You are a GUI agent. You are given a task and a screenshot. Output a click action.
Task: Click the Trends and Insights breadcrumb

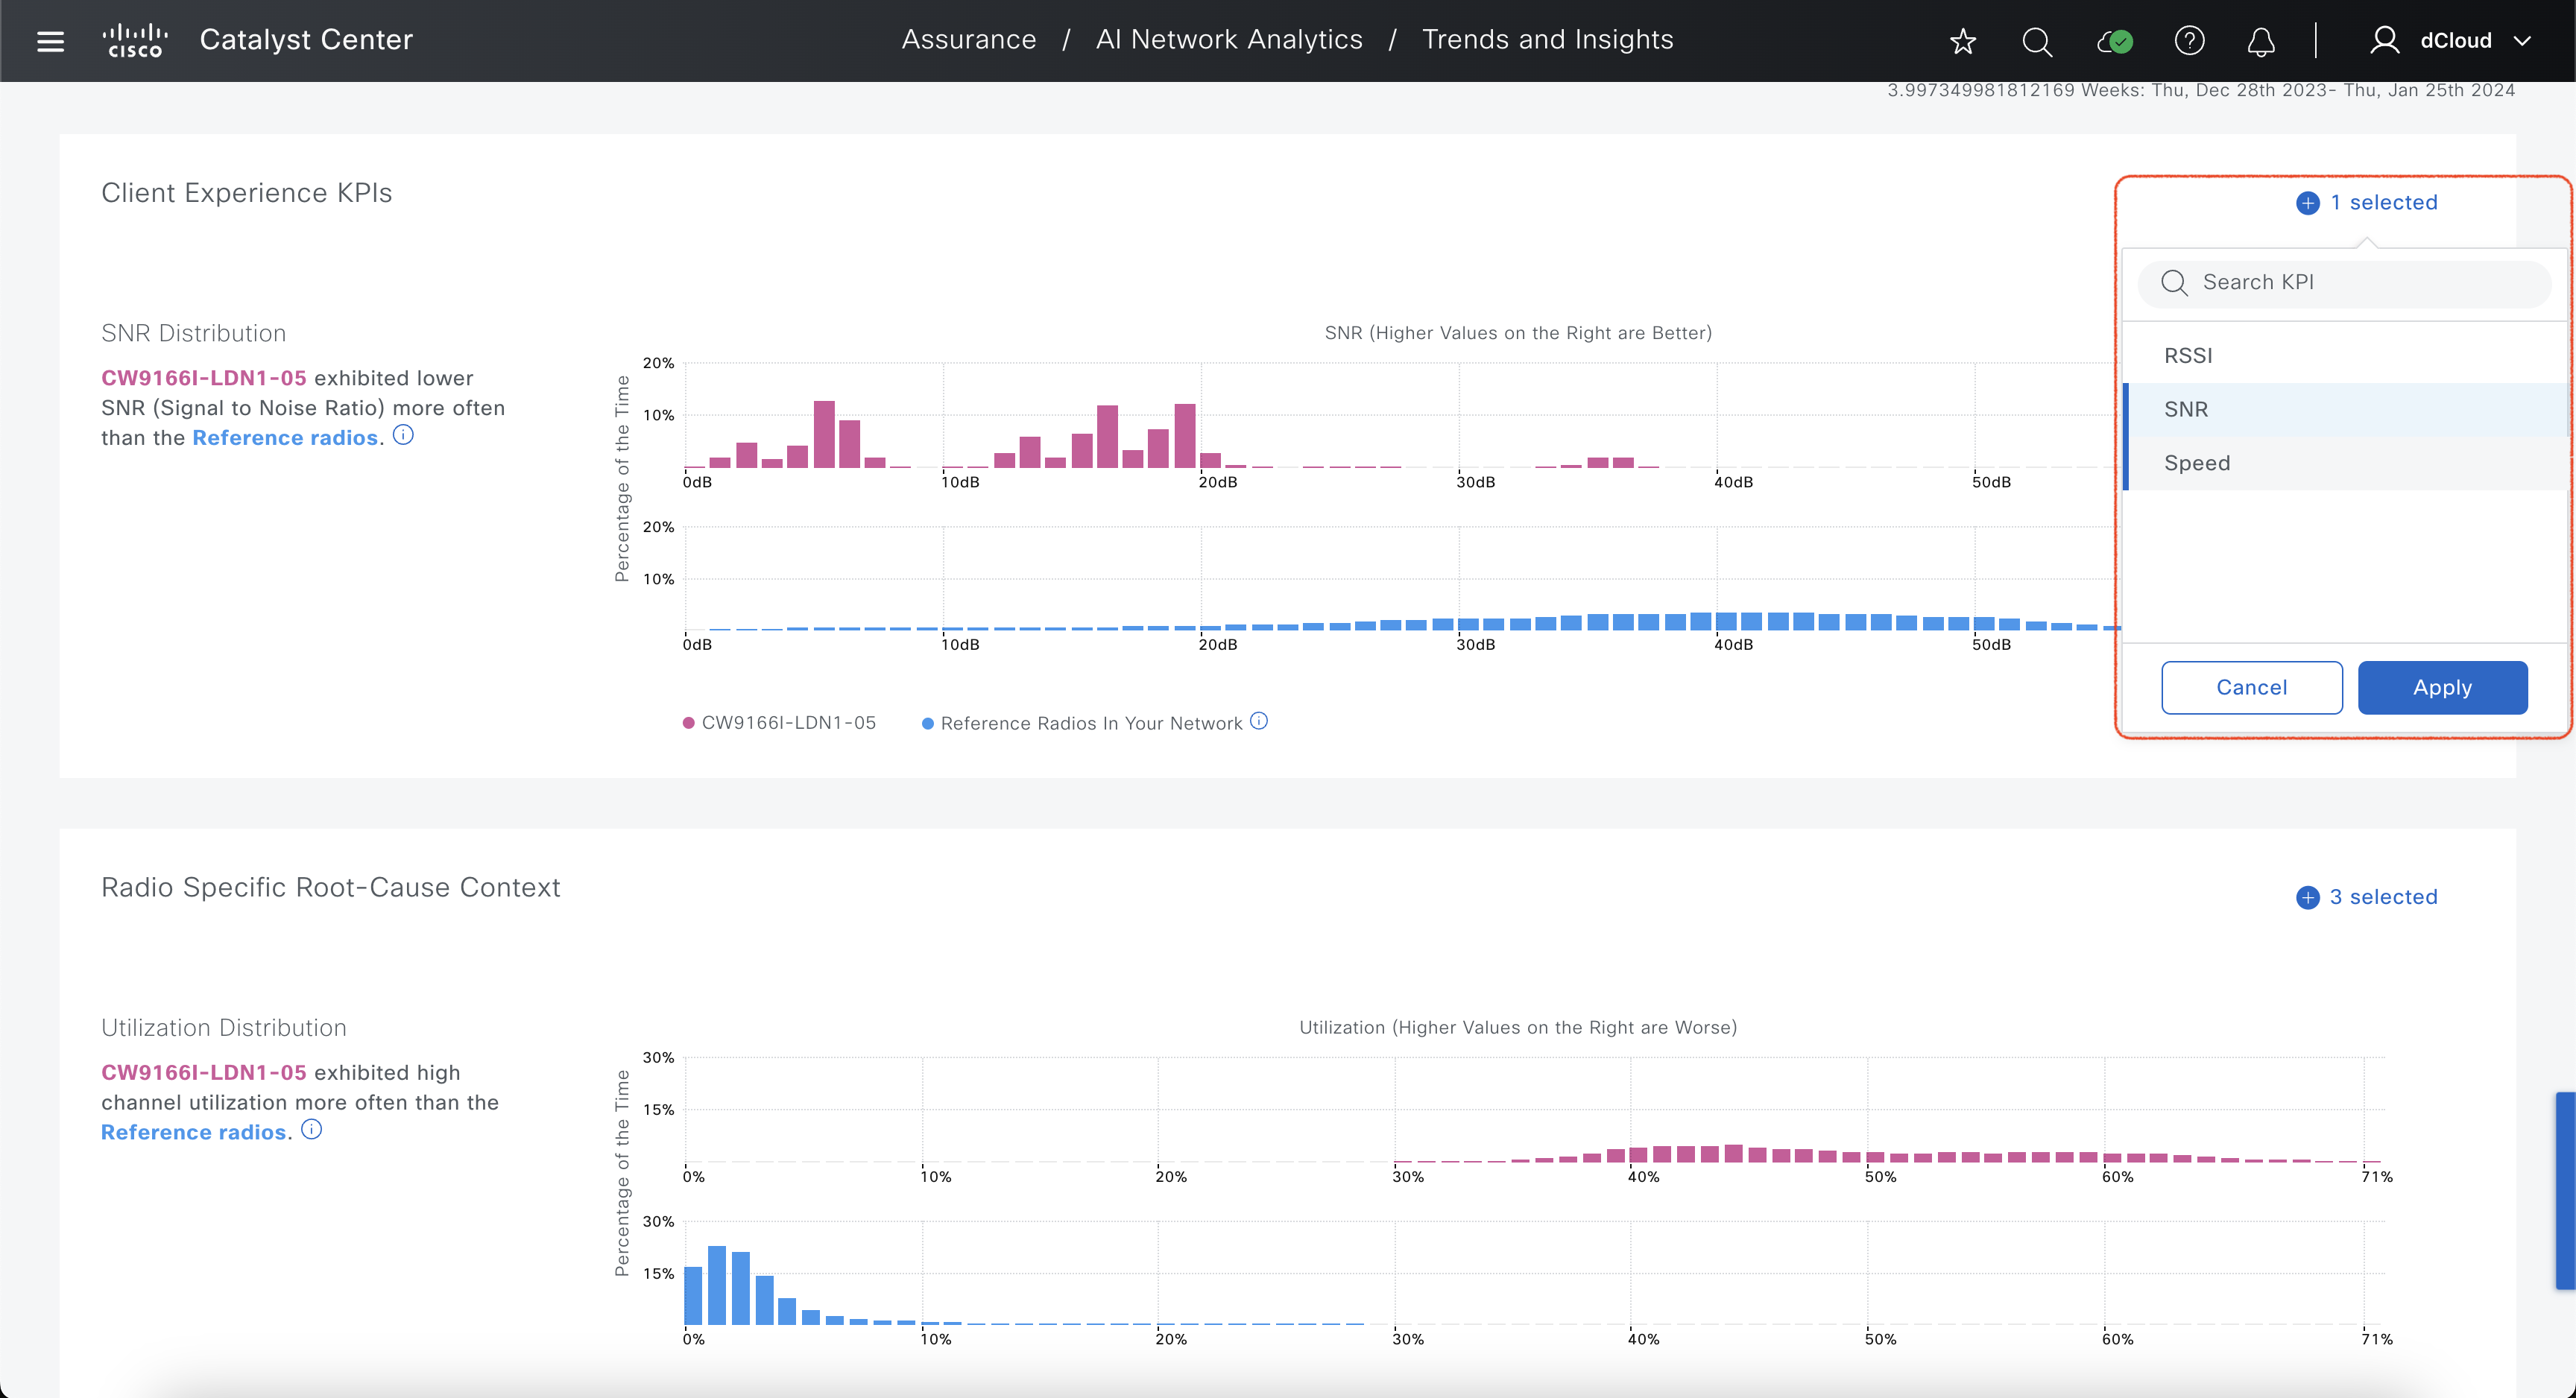click(x=1547, y=40)
